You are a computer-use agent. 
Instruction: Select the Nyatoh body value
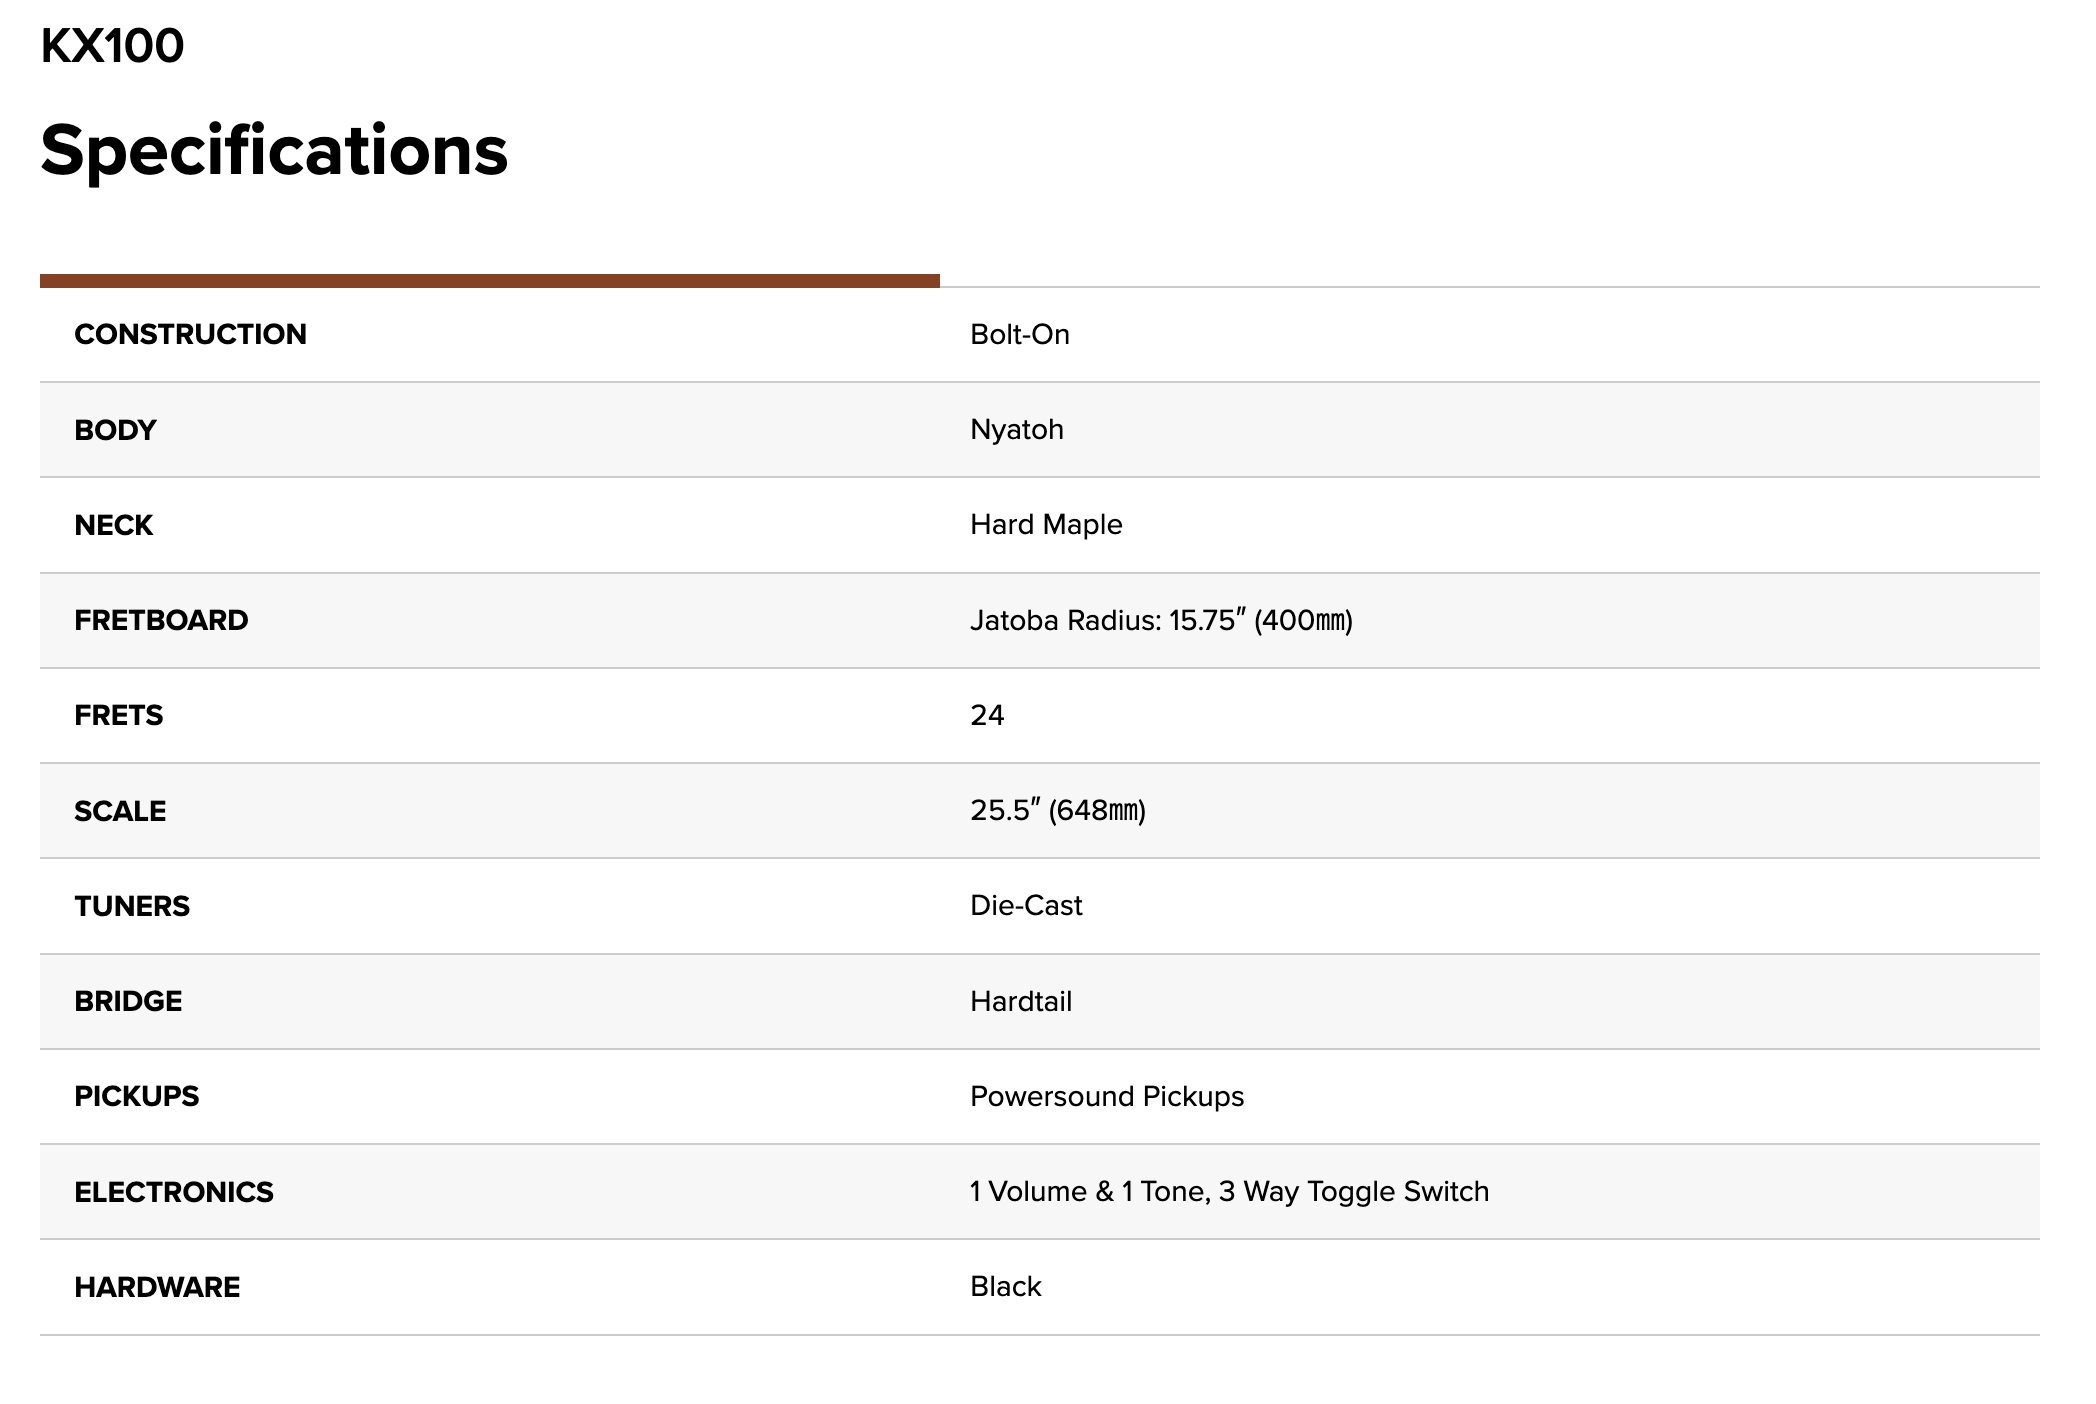1016,430
